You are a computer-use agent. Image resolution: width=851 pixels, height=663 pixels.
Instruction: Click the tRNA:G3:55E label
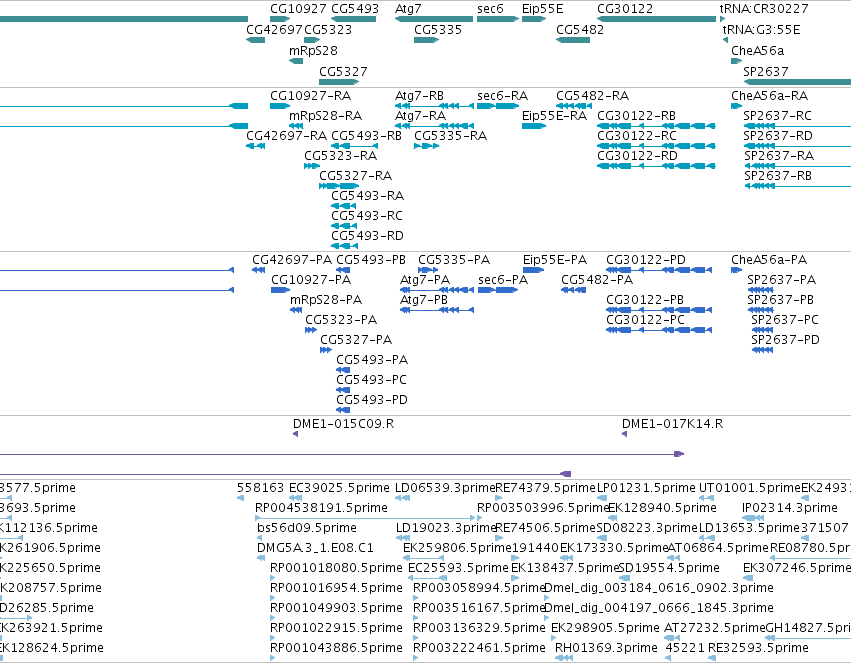pyautogui.click(x=761, y=30)
